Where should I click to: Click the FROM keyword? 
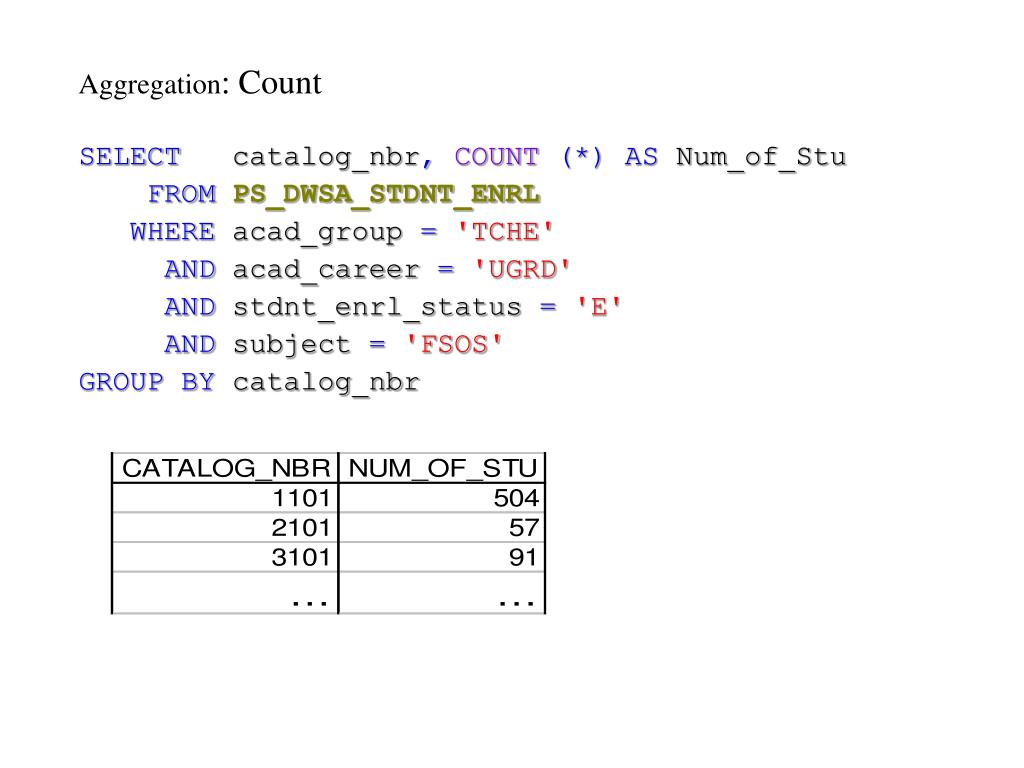tap(182, 194)
